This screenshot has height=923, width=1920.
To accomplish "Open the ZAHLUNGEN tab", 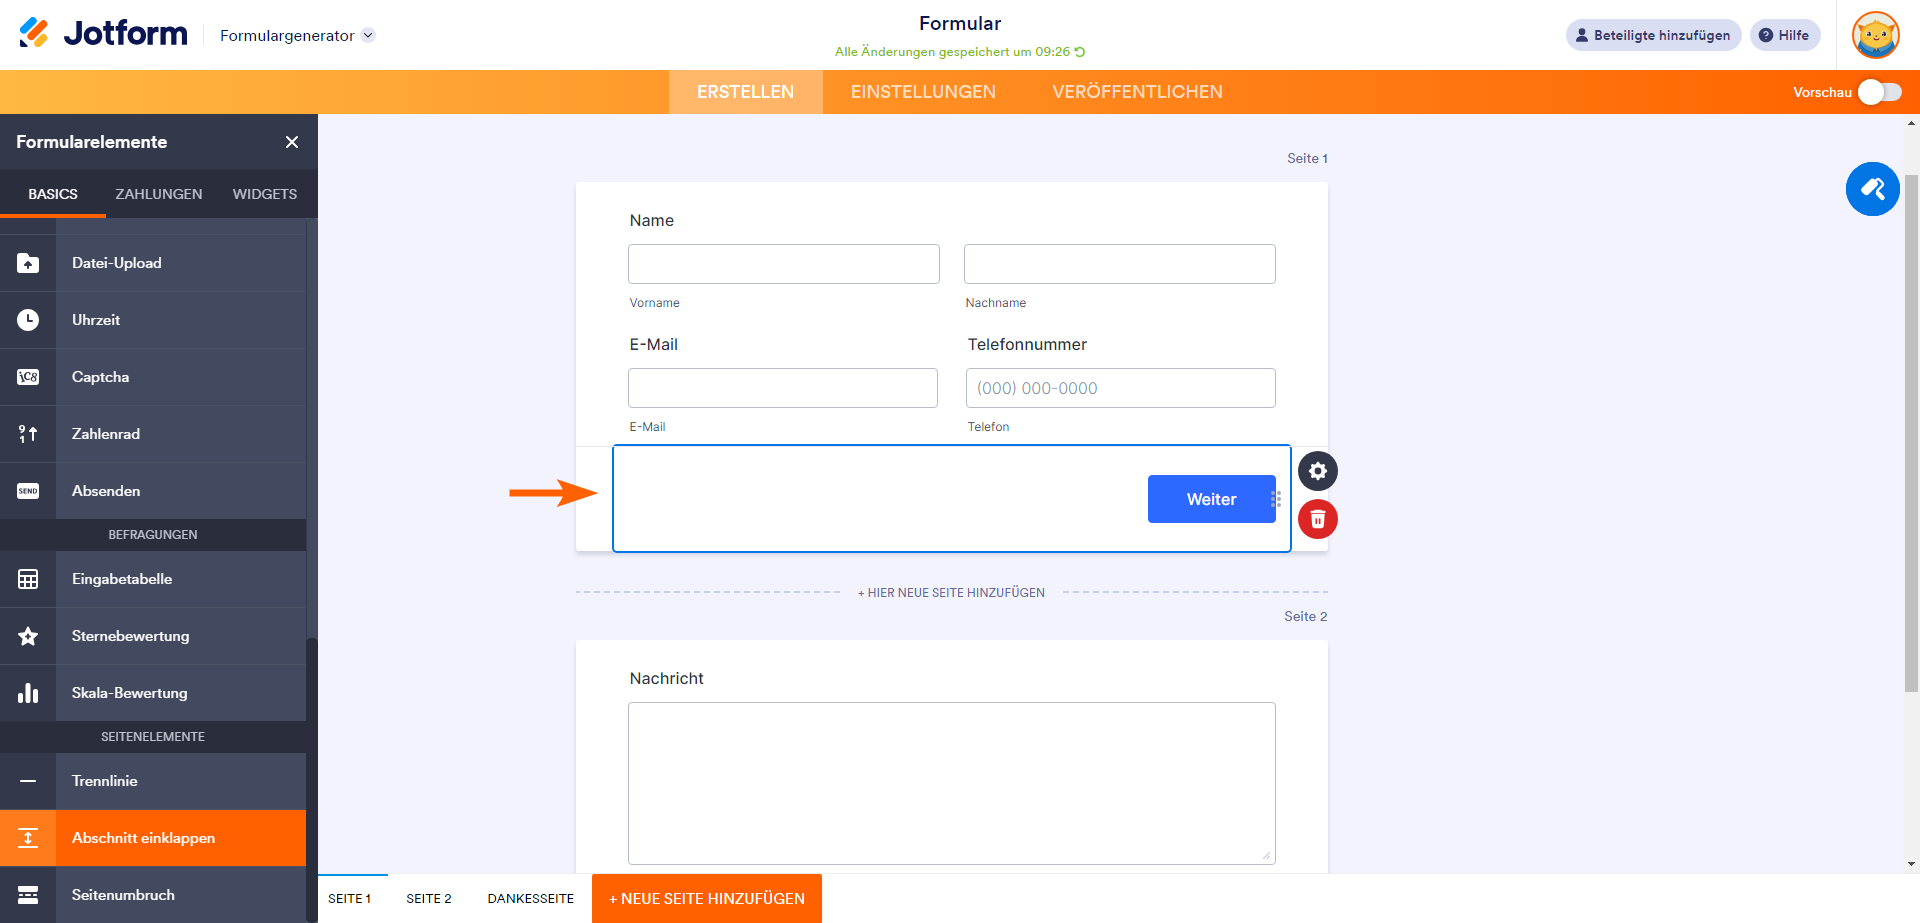I will pos(159,194).
